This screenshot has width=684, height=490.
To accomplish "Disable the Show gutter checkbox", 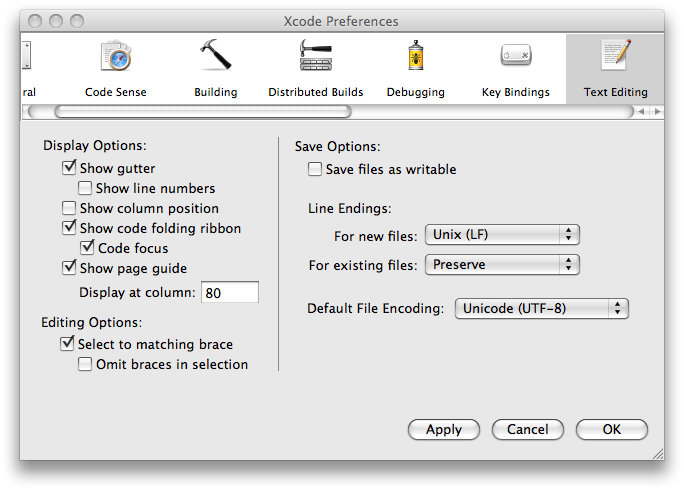I will (x=69, y=168).
